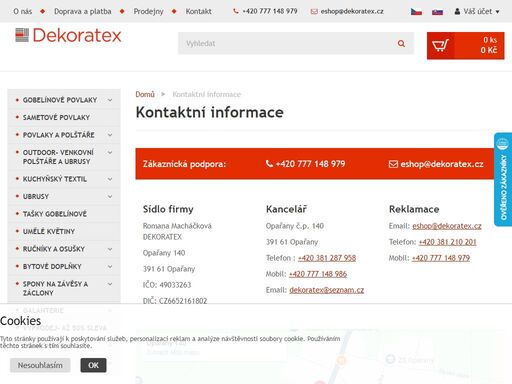
Task: Click Sídlo firmy heading
Action: coord(168,209)
